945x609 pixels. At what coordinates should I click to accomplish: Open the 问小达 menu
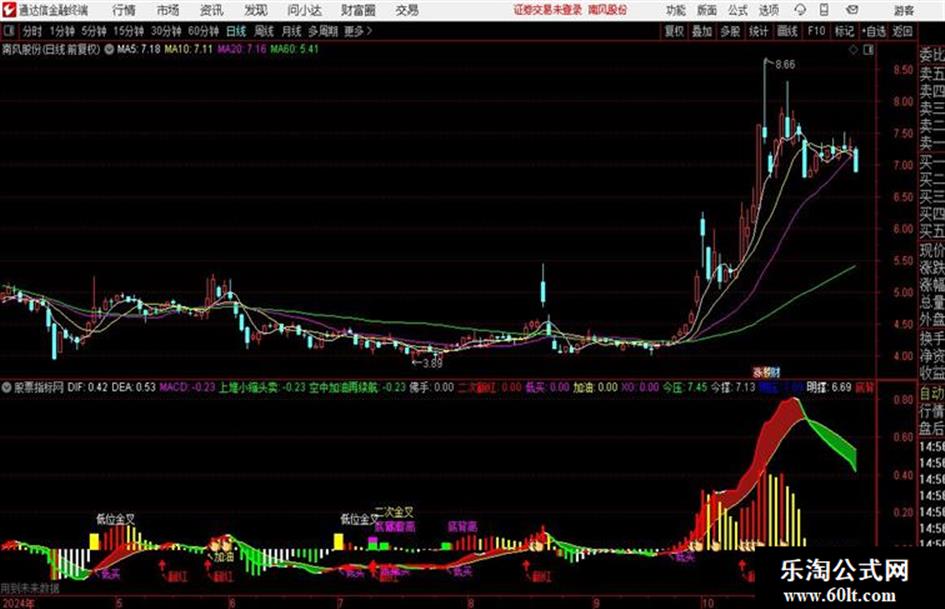[304, 10]
